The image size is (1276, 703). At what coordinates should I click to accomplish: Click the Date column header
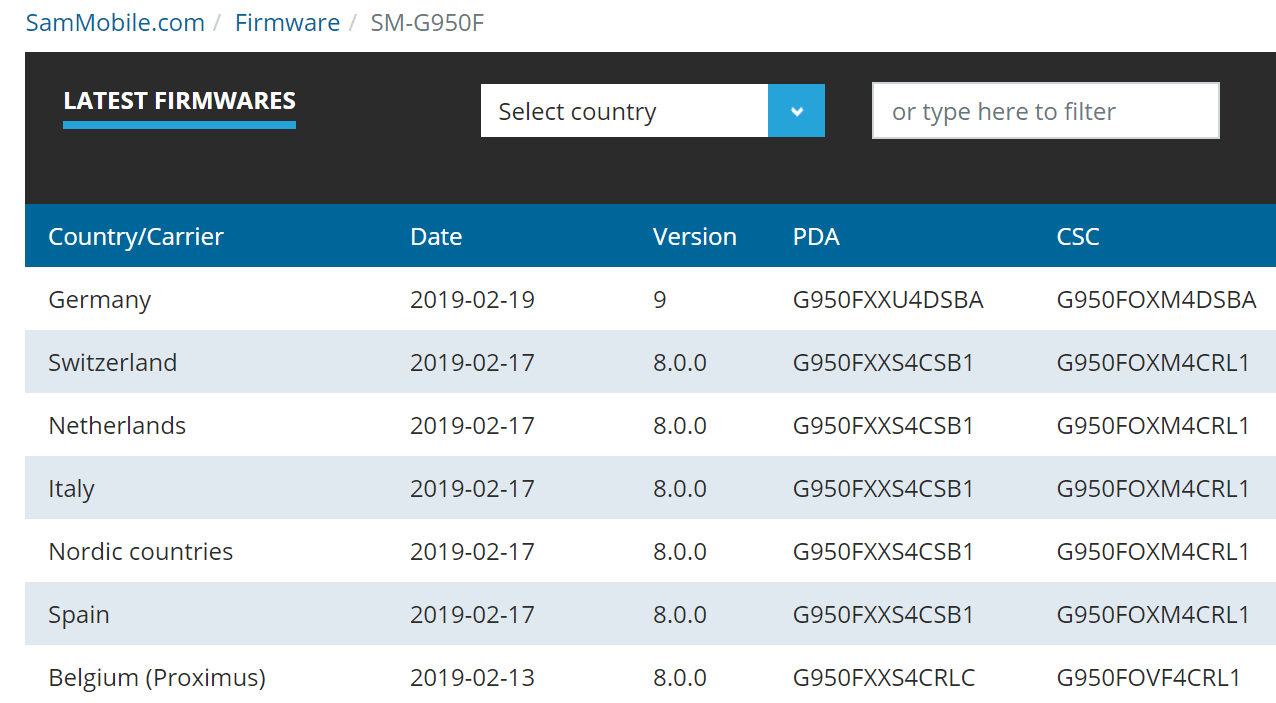(436, 237)
